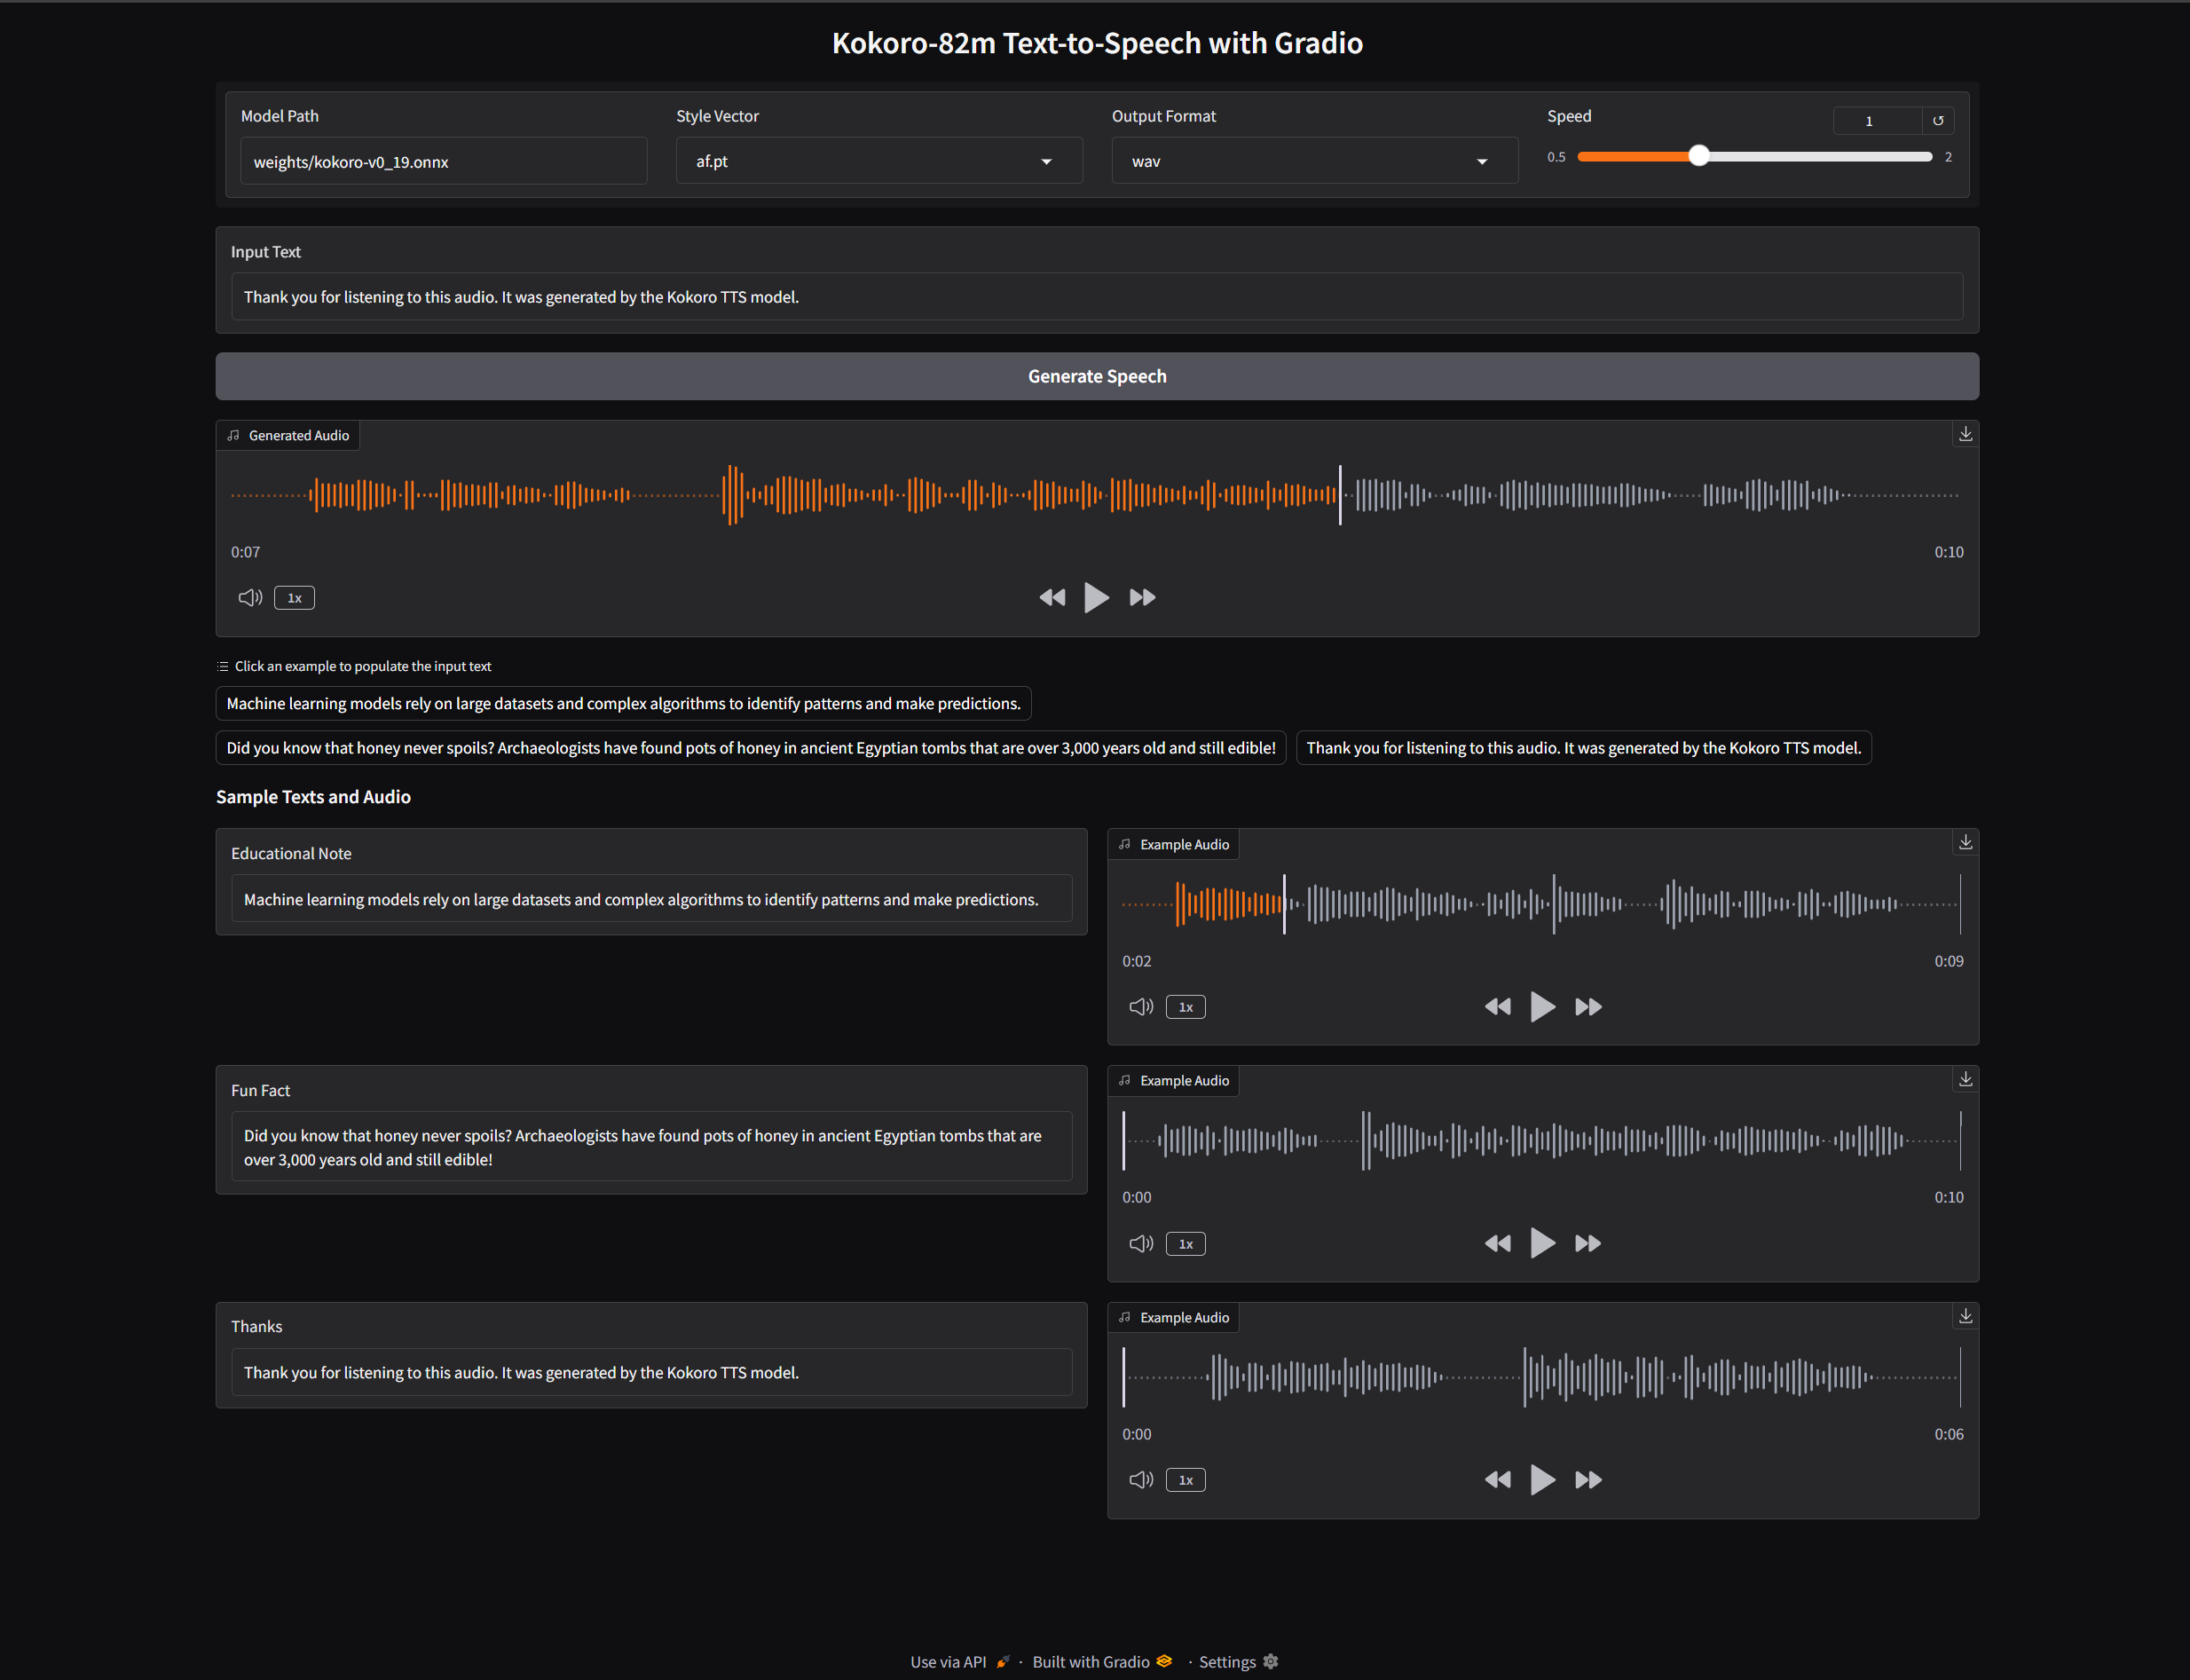The width and height of the screenshot is (2190, 1680).
Task: Change Educational Note audio speed 1x
Action: [x=1185, y=1007]
